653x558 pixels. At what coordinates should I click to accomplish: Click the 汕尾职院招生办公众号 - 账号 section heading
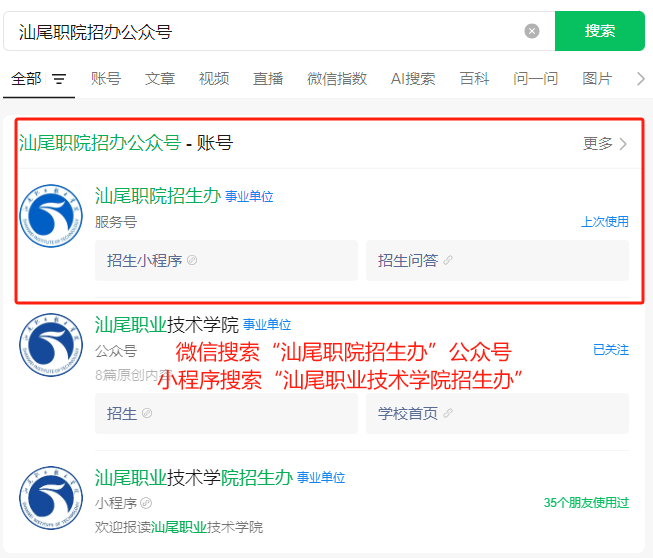tap(126, 143)
